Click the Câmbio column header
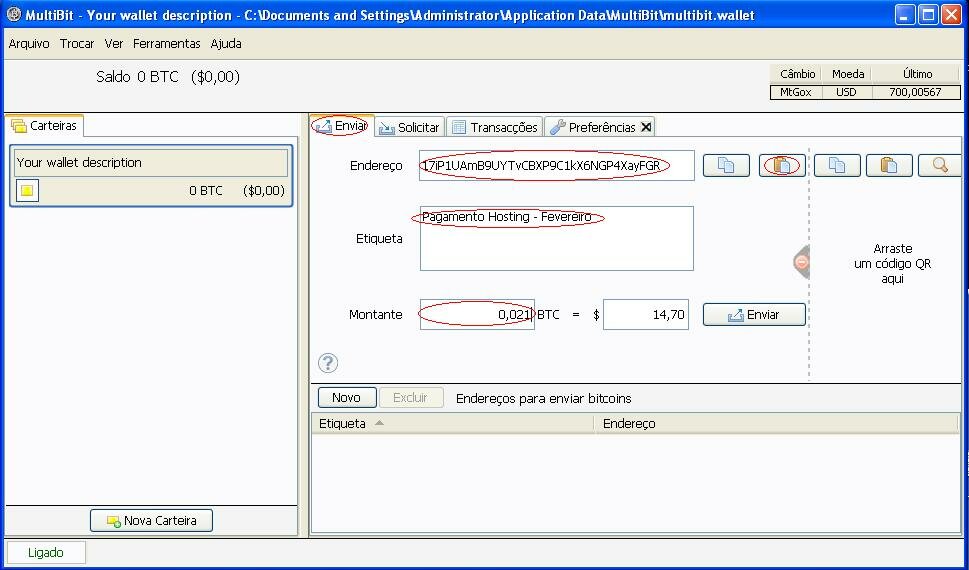This screenshot has height=570, width=969. (x=797, y=74)
